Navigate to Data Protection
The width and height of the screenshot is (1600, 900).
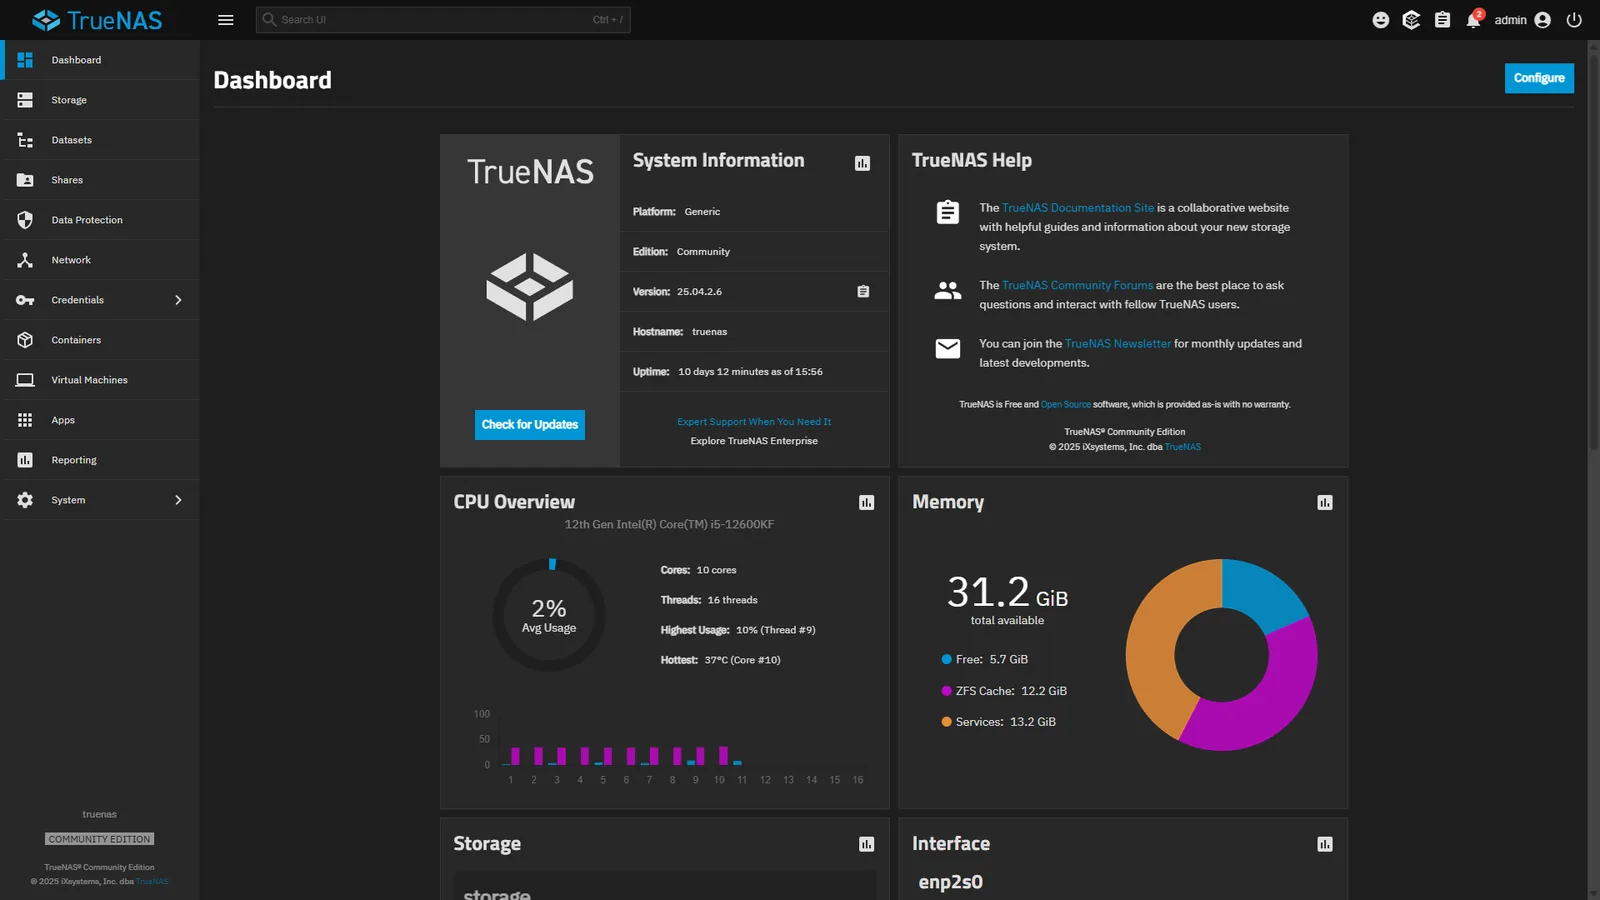pos(100,220)
